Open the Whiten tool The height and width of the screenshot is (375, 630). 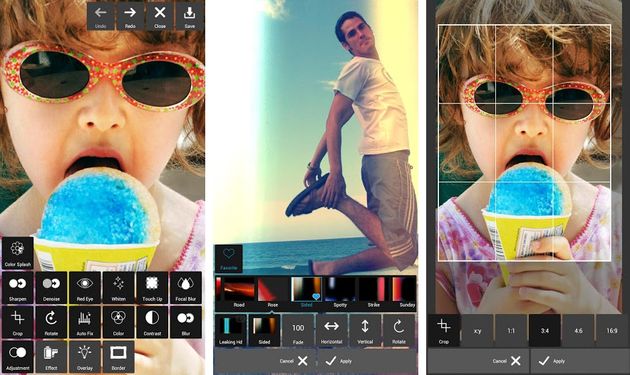[x=119, y=287]
